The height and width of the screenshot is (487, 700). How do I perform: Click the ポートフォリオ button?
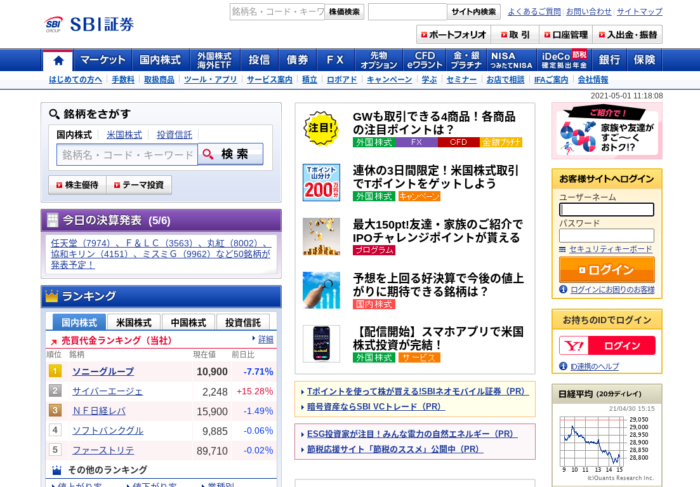tap(454, 34)
